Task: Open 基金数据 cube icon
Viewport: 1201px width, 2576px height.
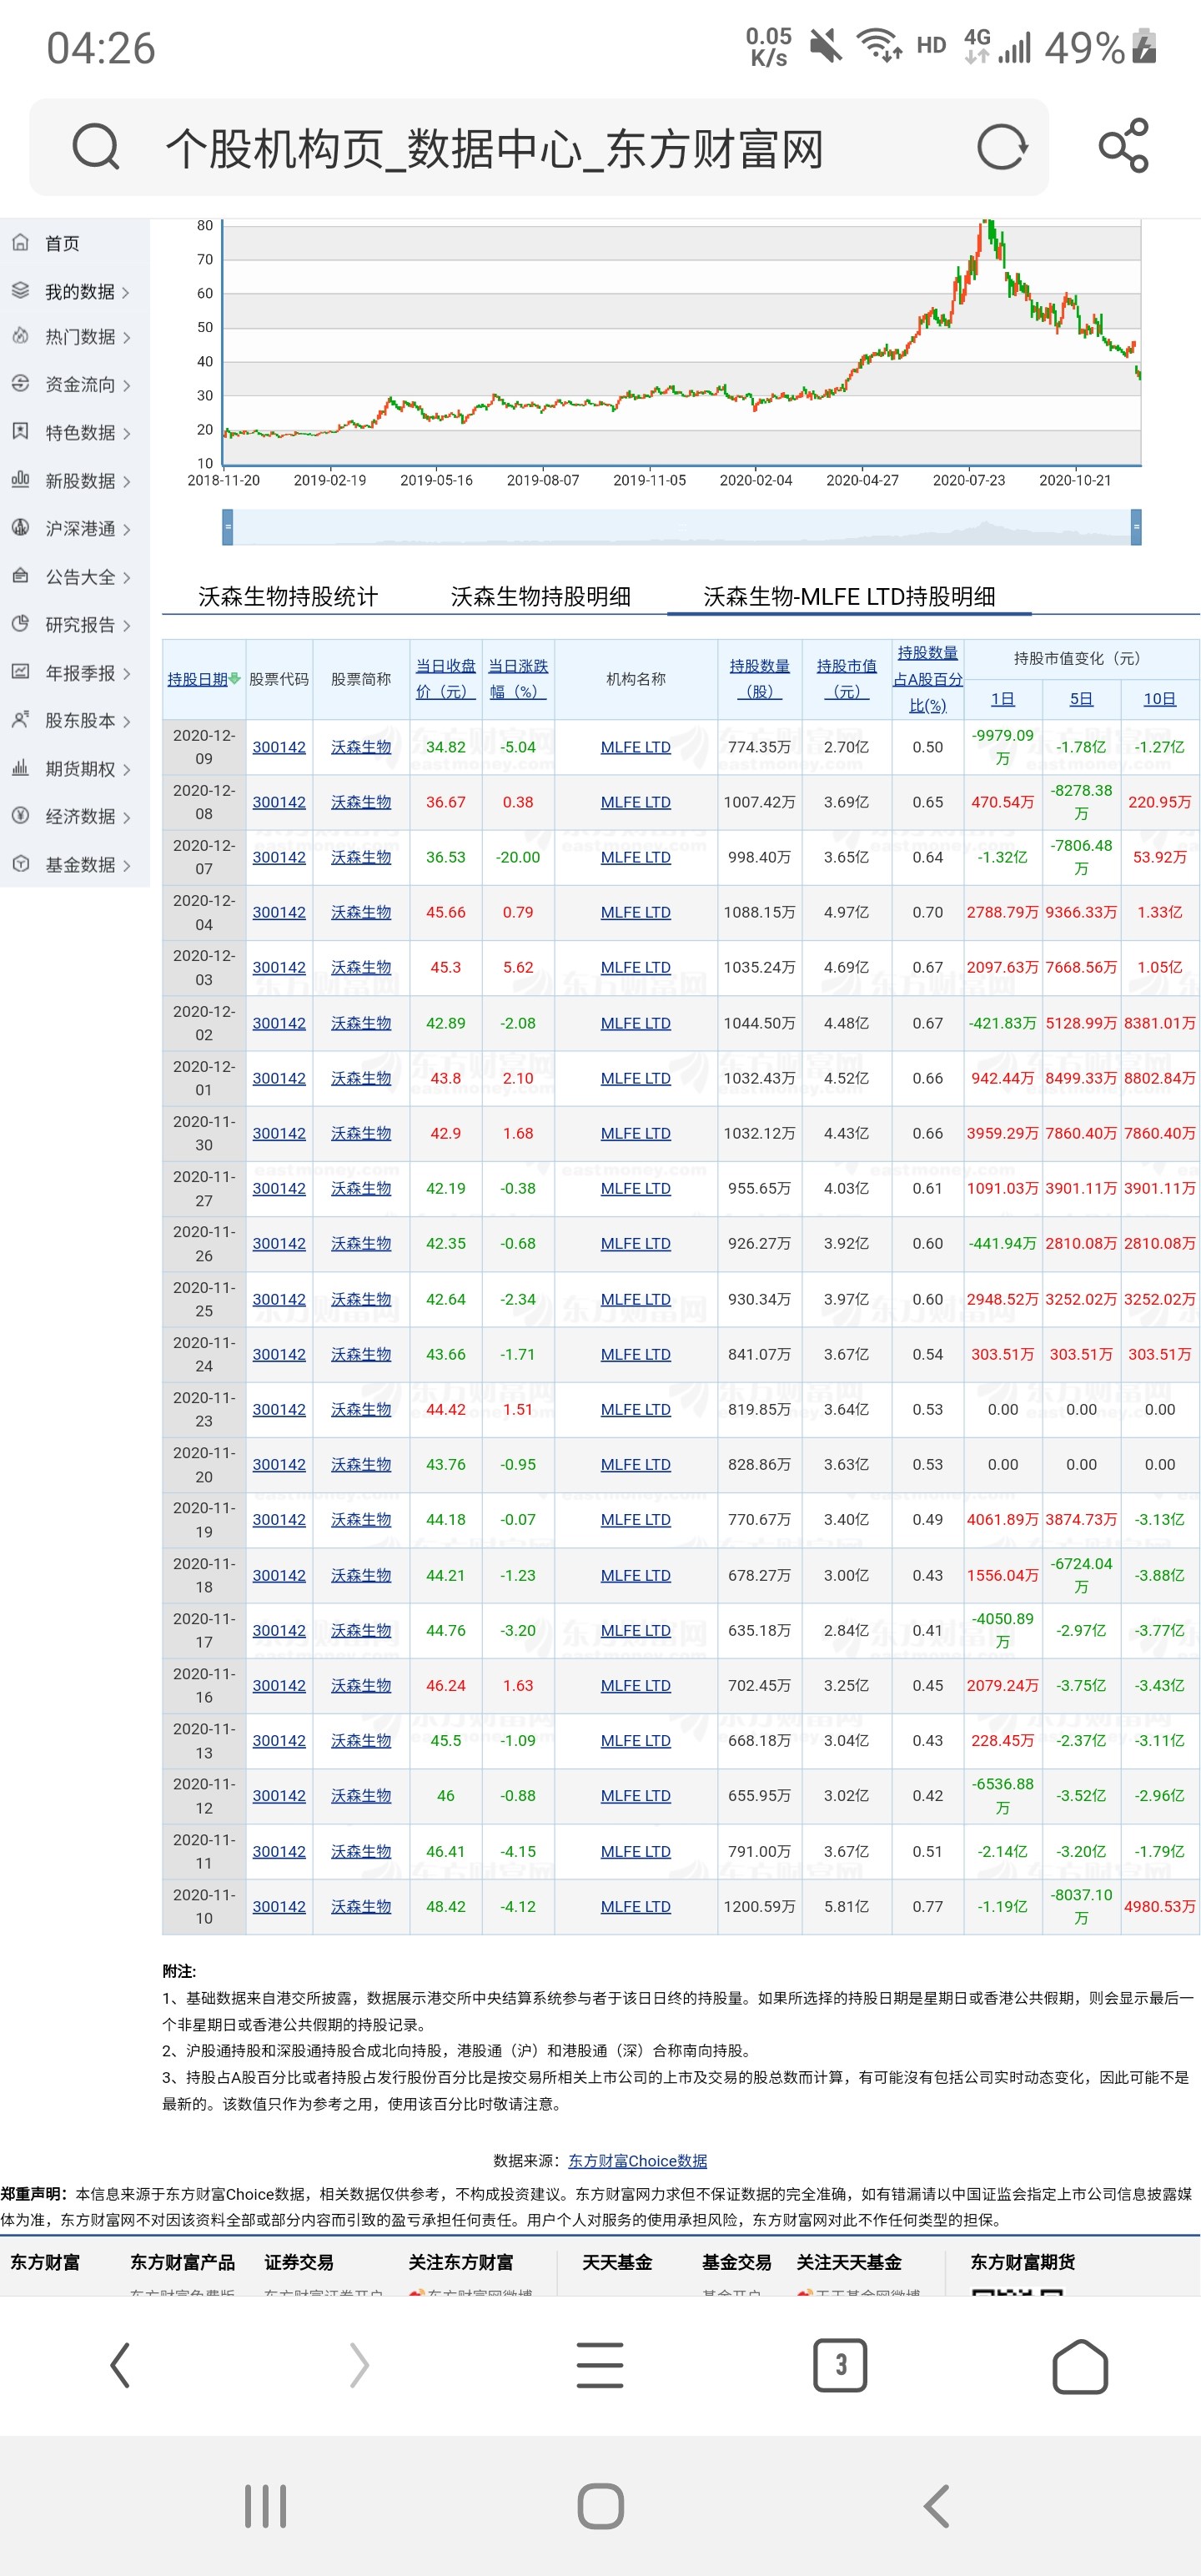Action: (x=20, y=864)
